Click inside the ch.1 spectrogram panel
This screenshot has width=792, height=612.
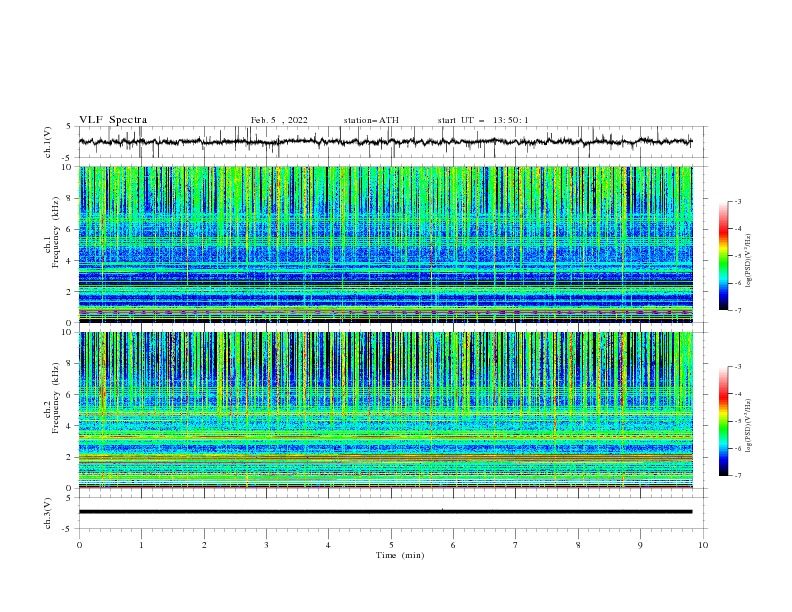coord(385,244)
